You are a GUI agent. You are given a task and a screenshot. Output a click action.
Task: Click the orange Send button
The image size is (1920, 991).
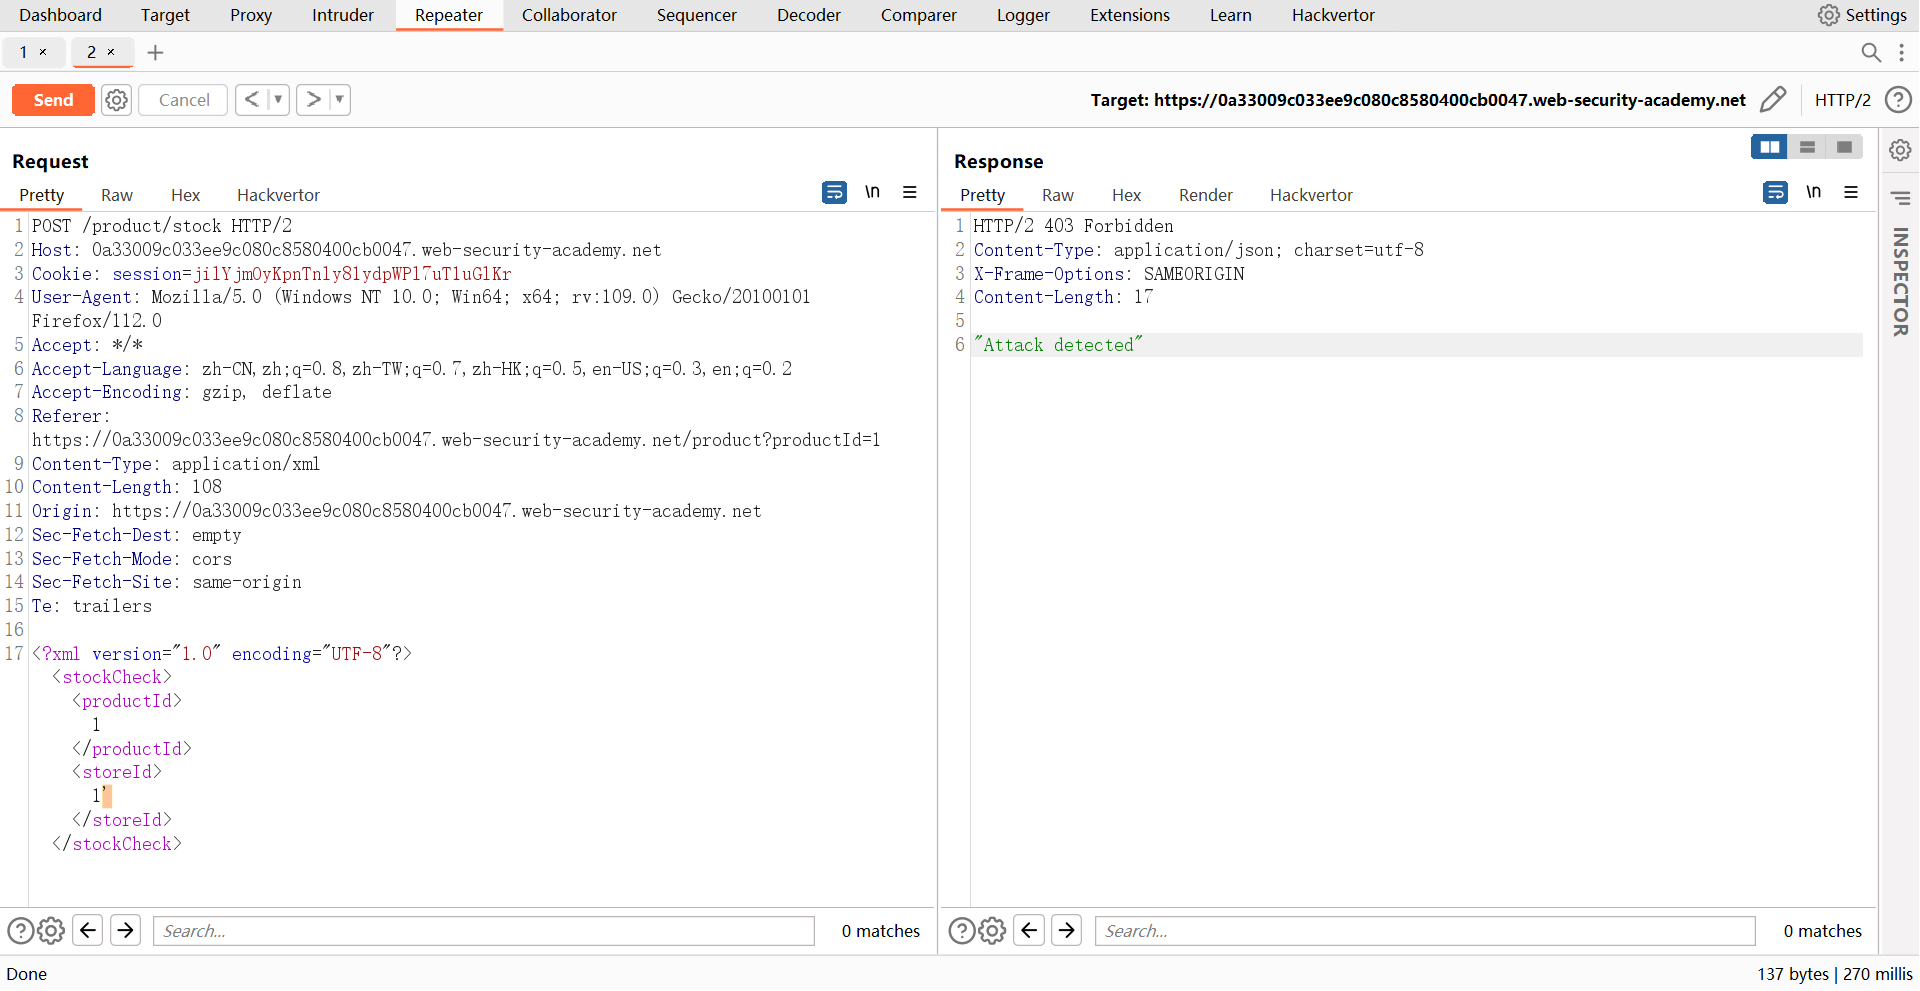(53, 100)
